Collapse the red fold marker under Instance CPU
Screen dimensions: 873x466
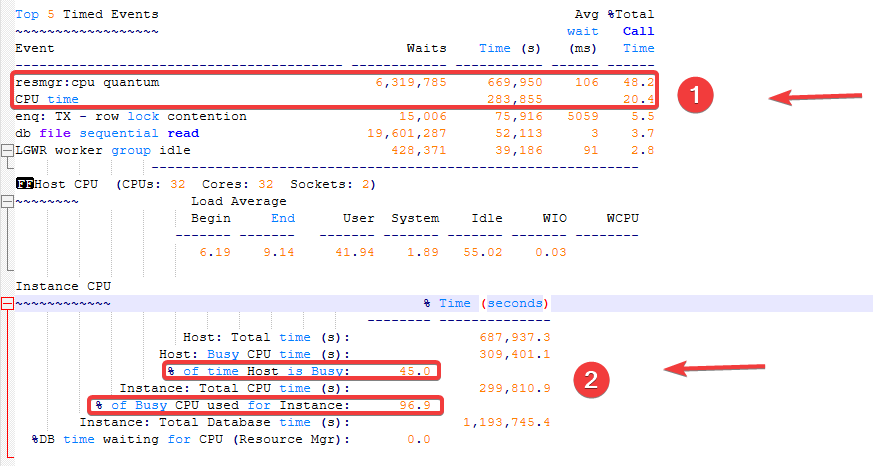click(x=7, y=304)
